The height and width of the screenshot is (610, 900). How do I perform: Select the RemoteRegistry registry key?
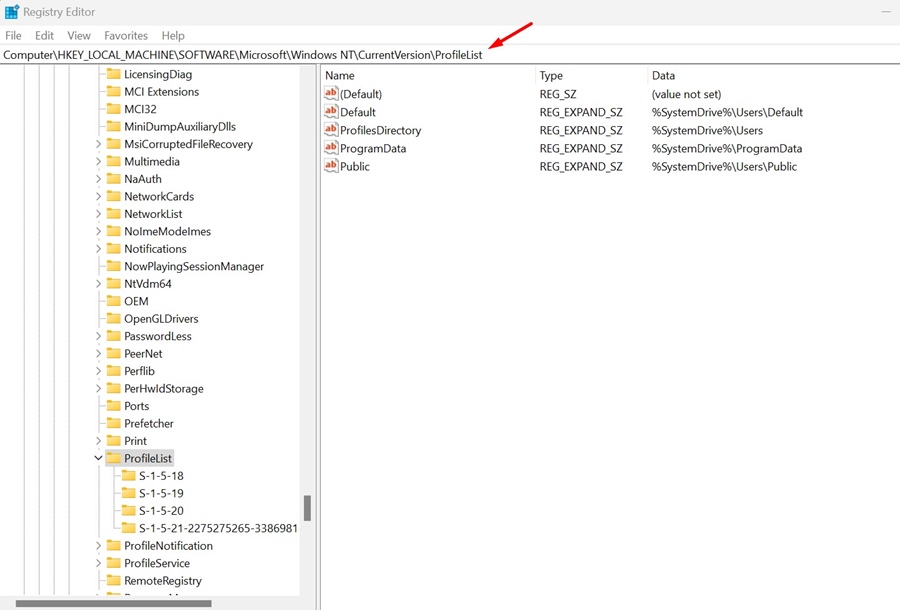(163, 581)
